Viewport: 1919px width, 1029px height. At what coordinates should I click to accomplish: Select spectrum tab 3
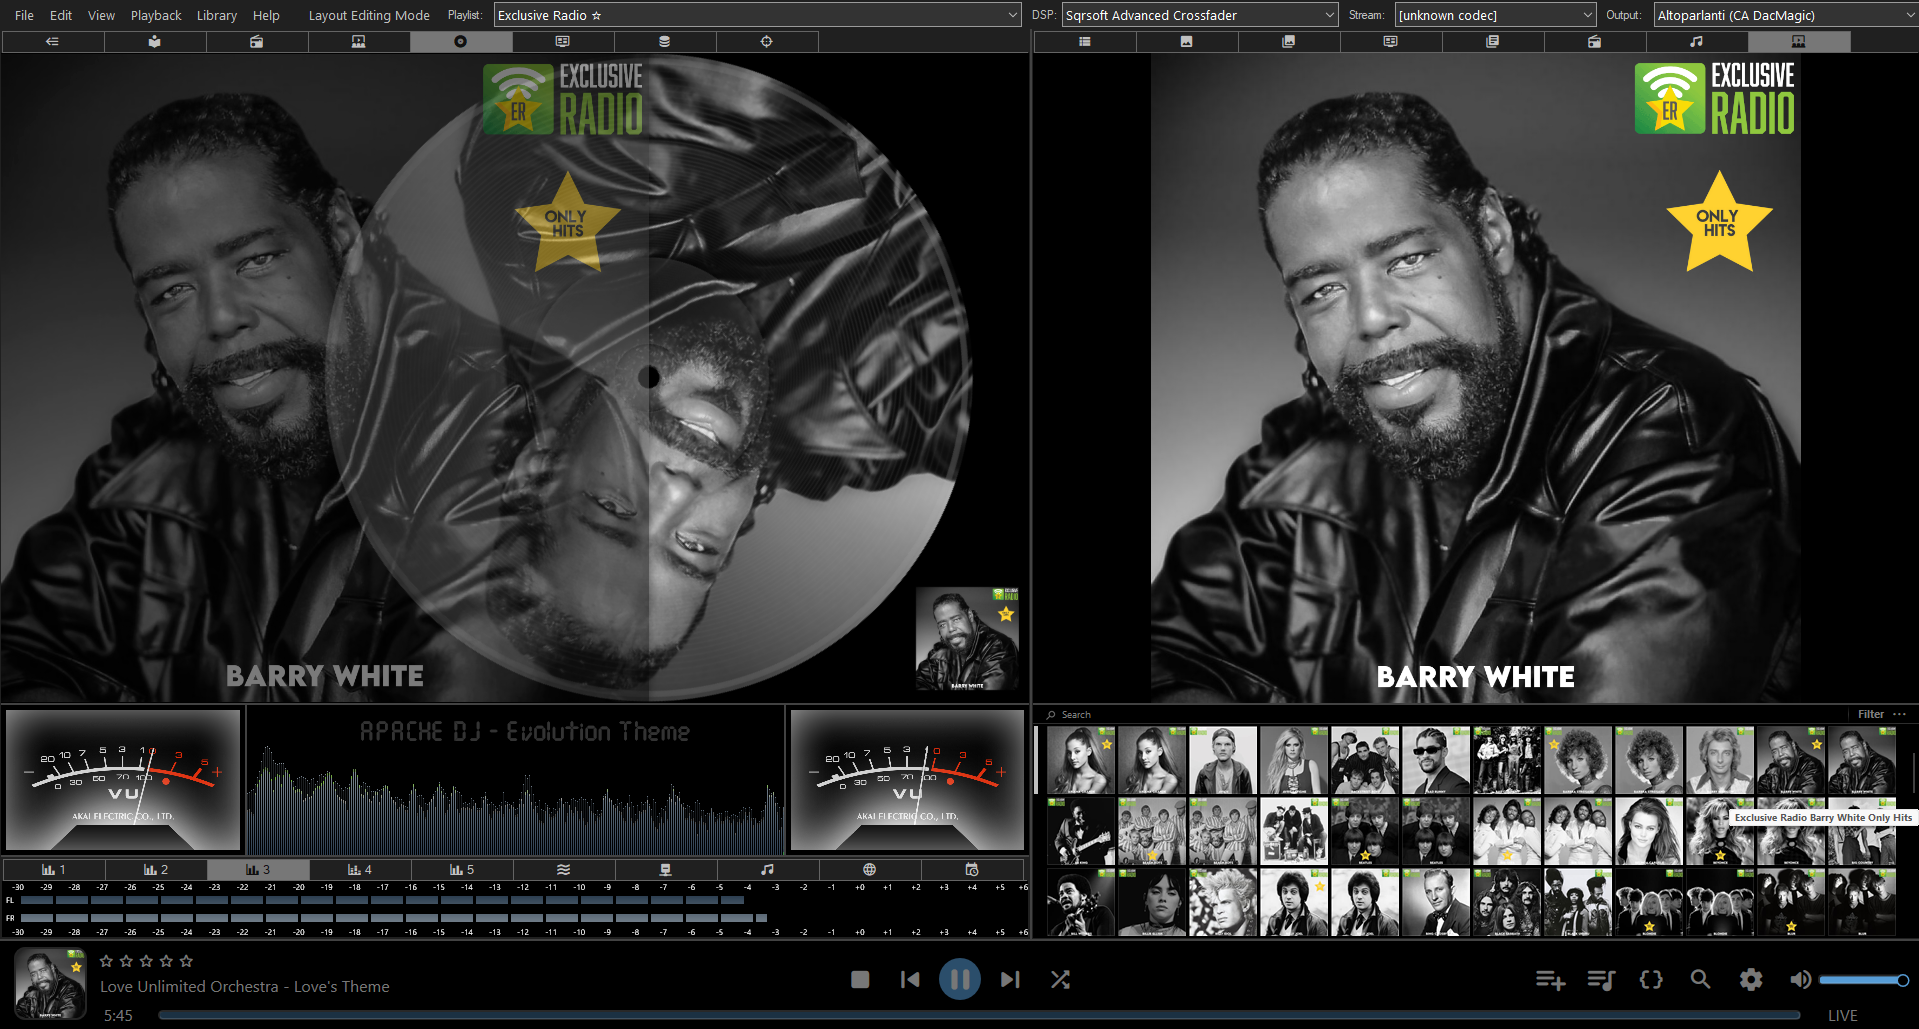point(258,870)
